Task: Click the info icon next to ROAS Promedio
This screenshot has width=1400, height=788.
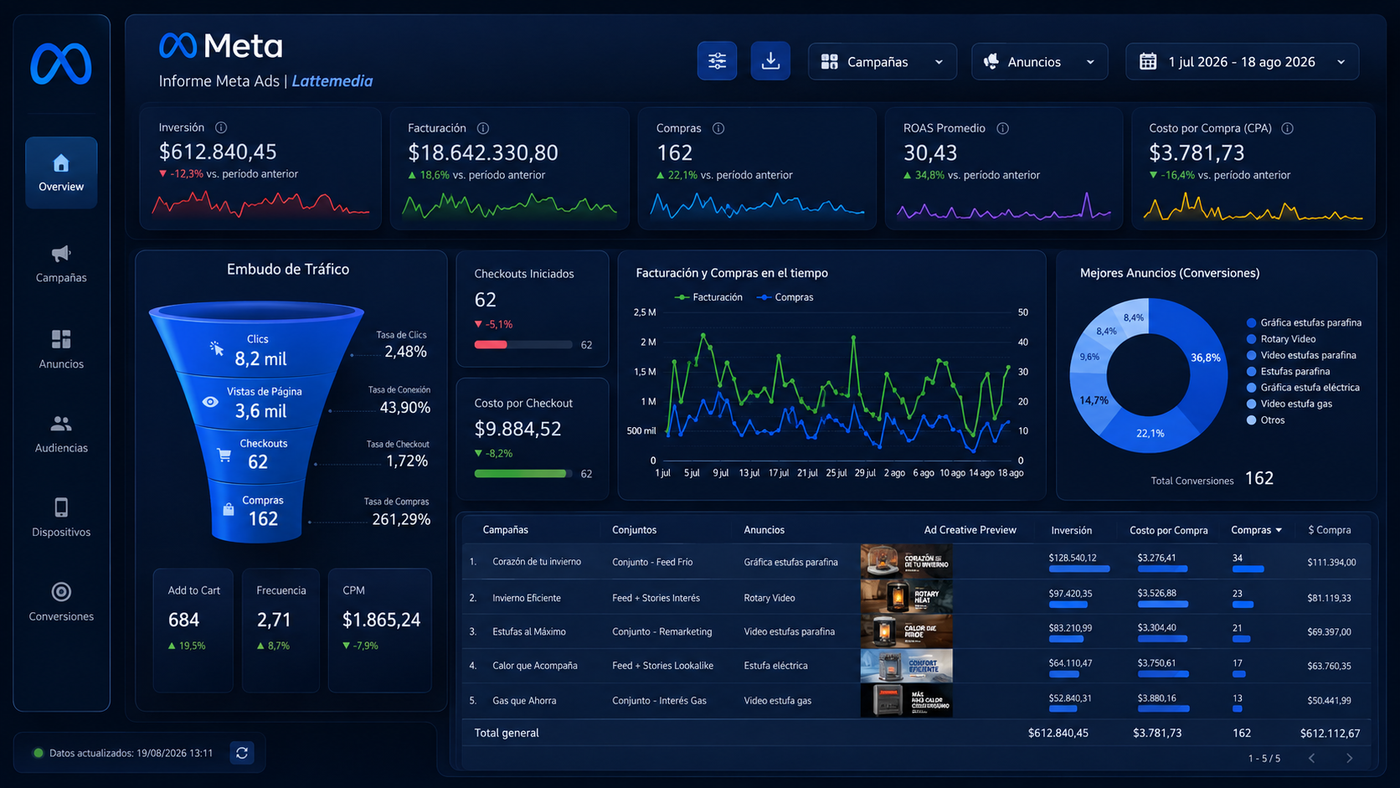Action: click(1002, 128)
